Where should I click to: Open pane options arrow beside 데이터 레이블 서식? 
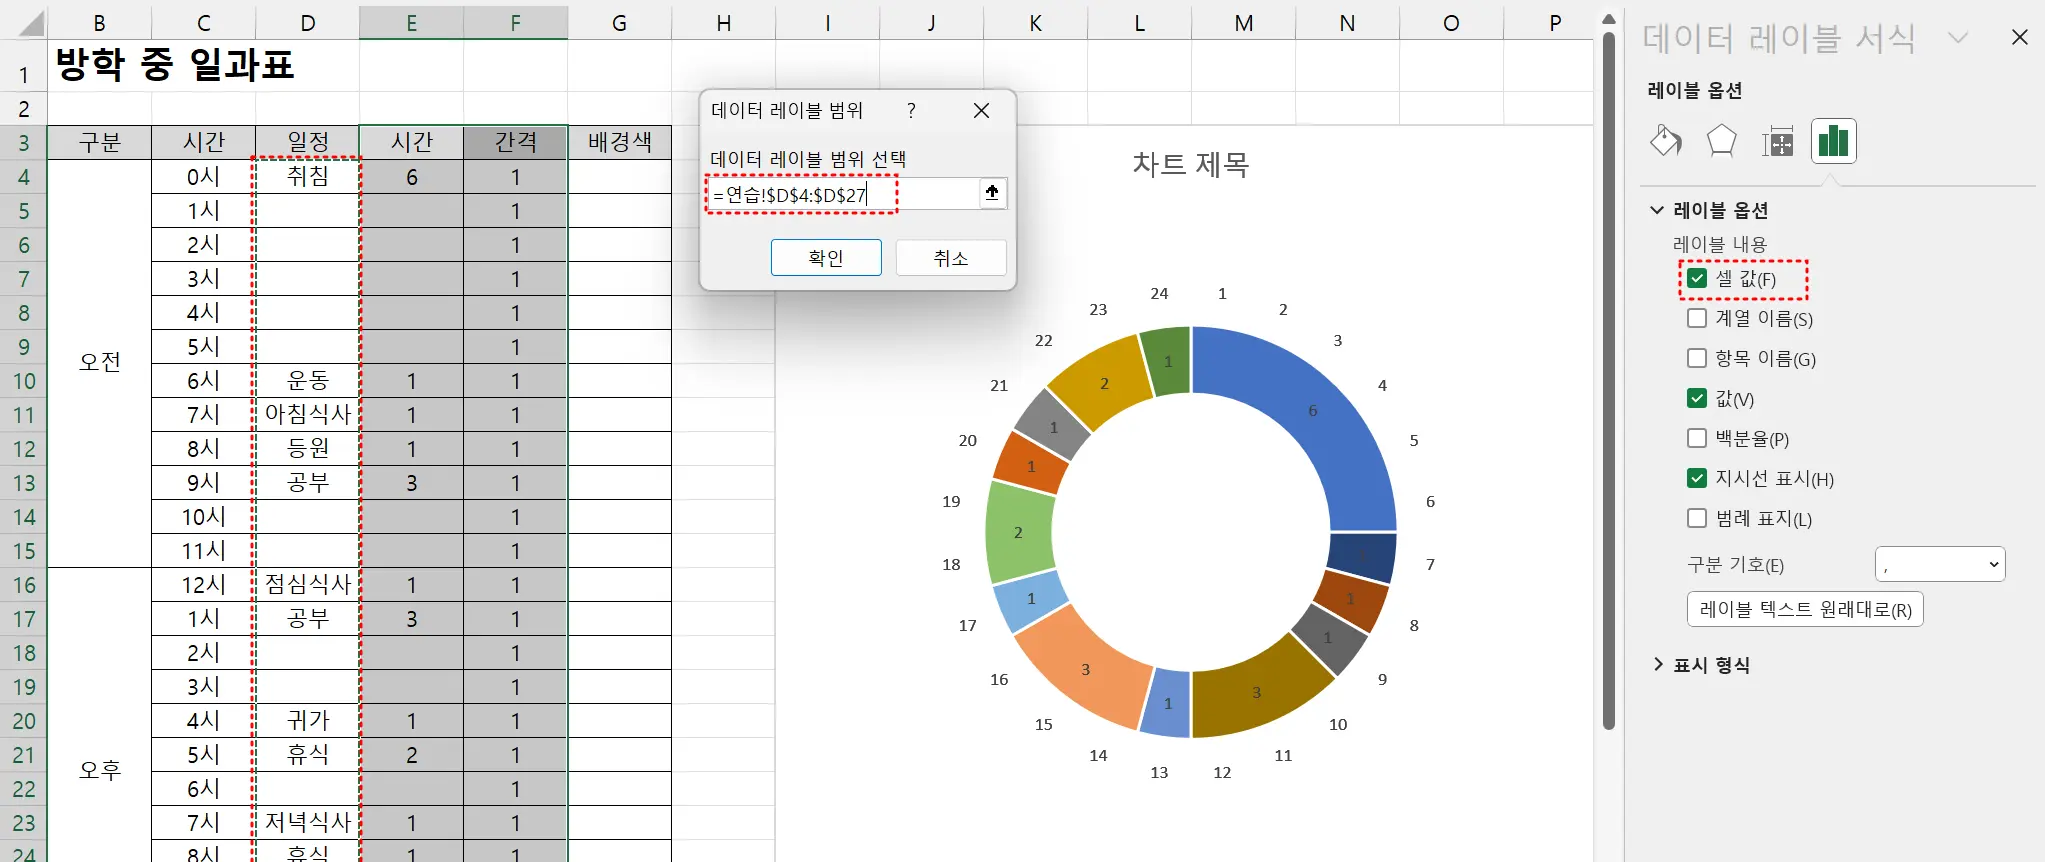(x=1958, y=38)
